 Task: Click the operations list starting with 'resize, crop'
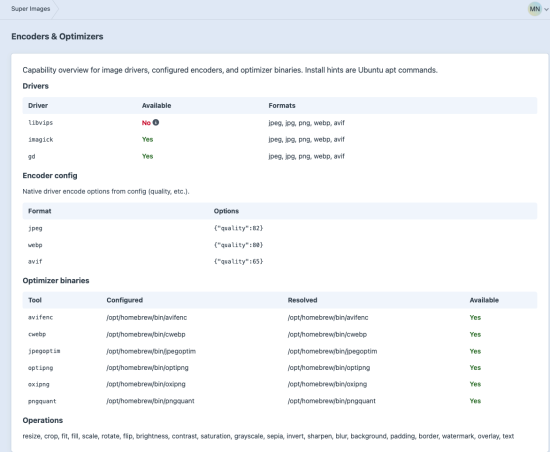[x=268, y=436]
